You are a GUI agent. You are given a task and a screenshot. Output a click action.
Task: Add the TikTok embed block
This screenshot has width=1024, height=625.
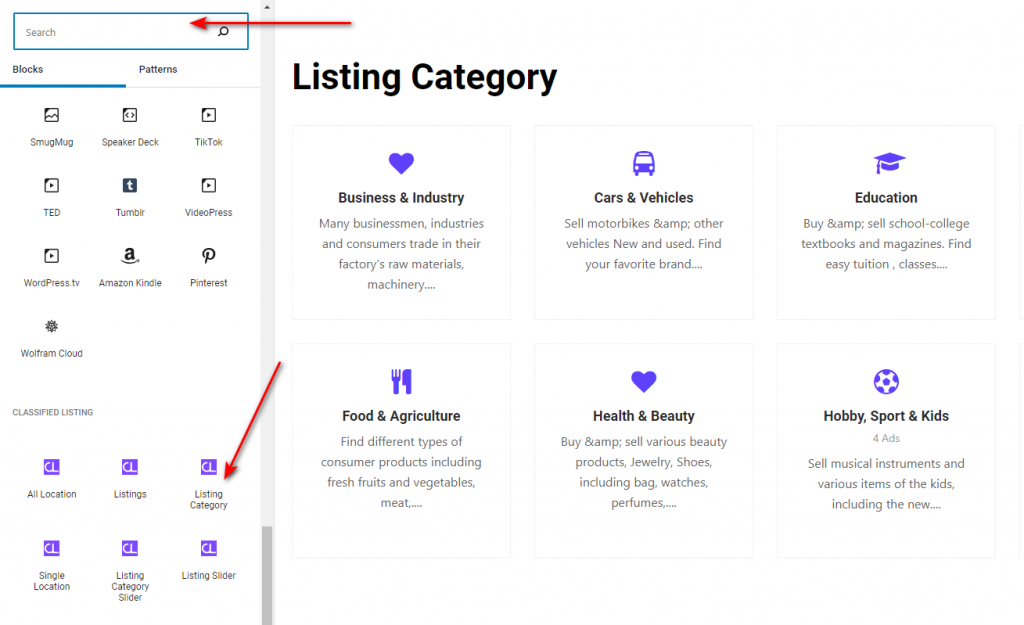click(208, 127)
